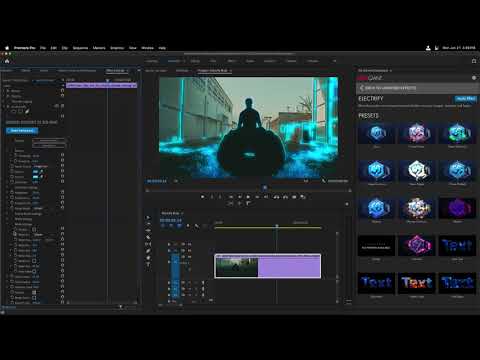Expand the top video track header
Image resolution: width=480 pixels, height=360 pixels.
click(179, 244)
